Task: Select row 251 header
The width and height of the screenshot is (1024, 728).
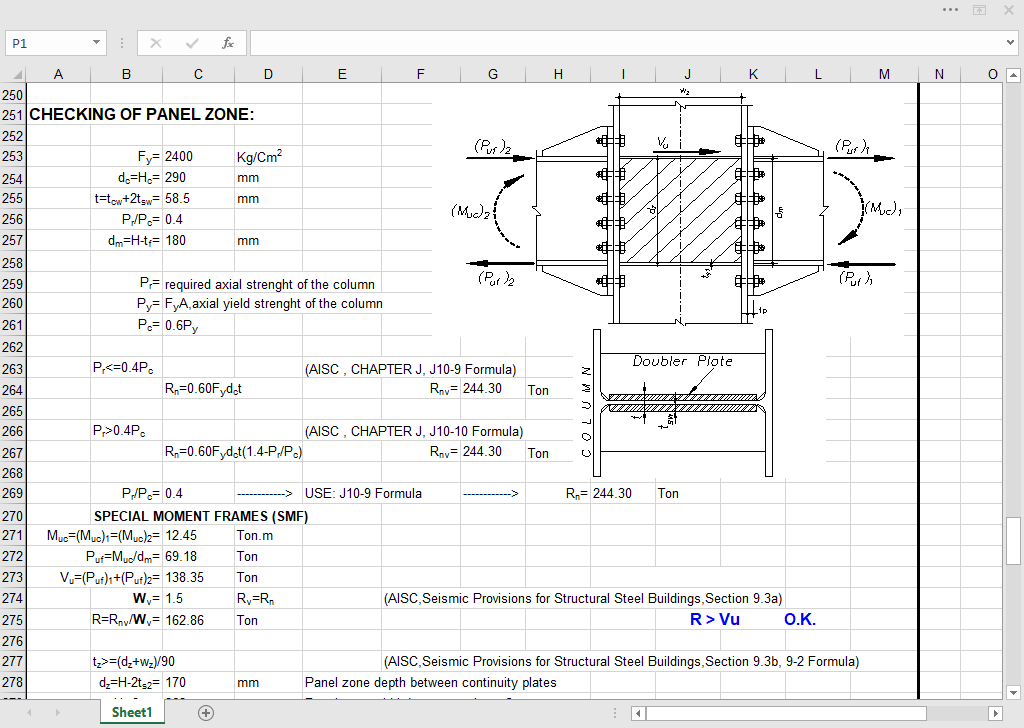Action: 12,115
